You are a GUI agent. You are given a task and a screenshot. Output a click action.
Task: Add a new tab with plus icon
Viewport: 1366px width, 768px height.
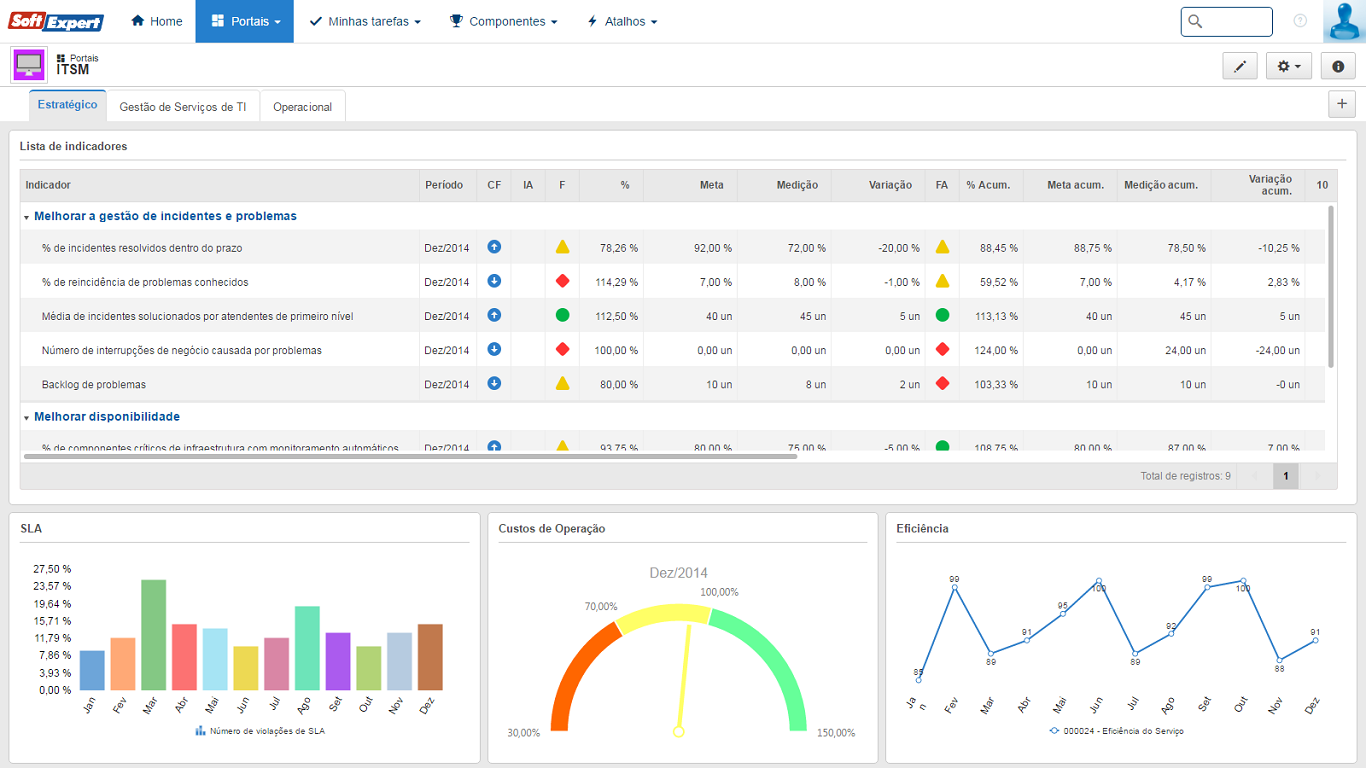tap(1342, 103)
